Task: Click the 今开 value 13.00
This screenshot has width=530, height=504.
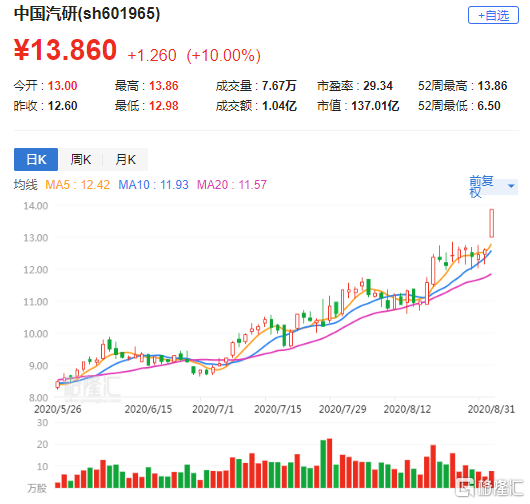Action: point(63,86)
